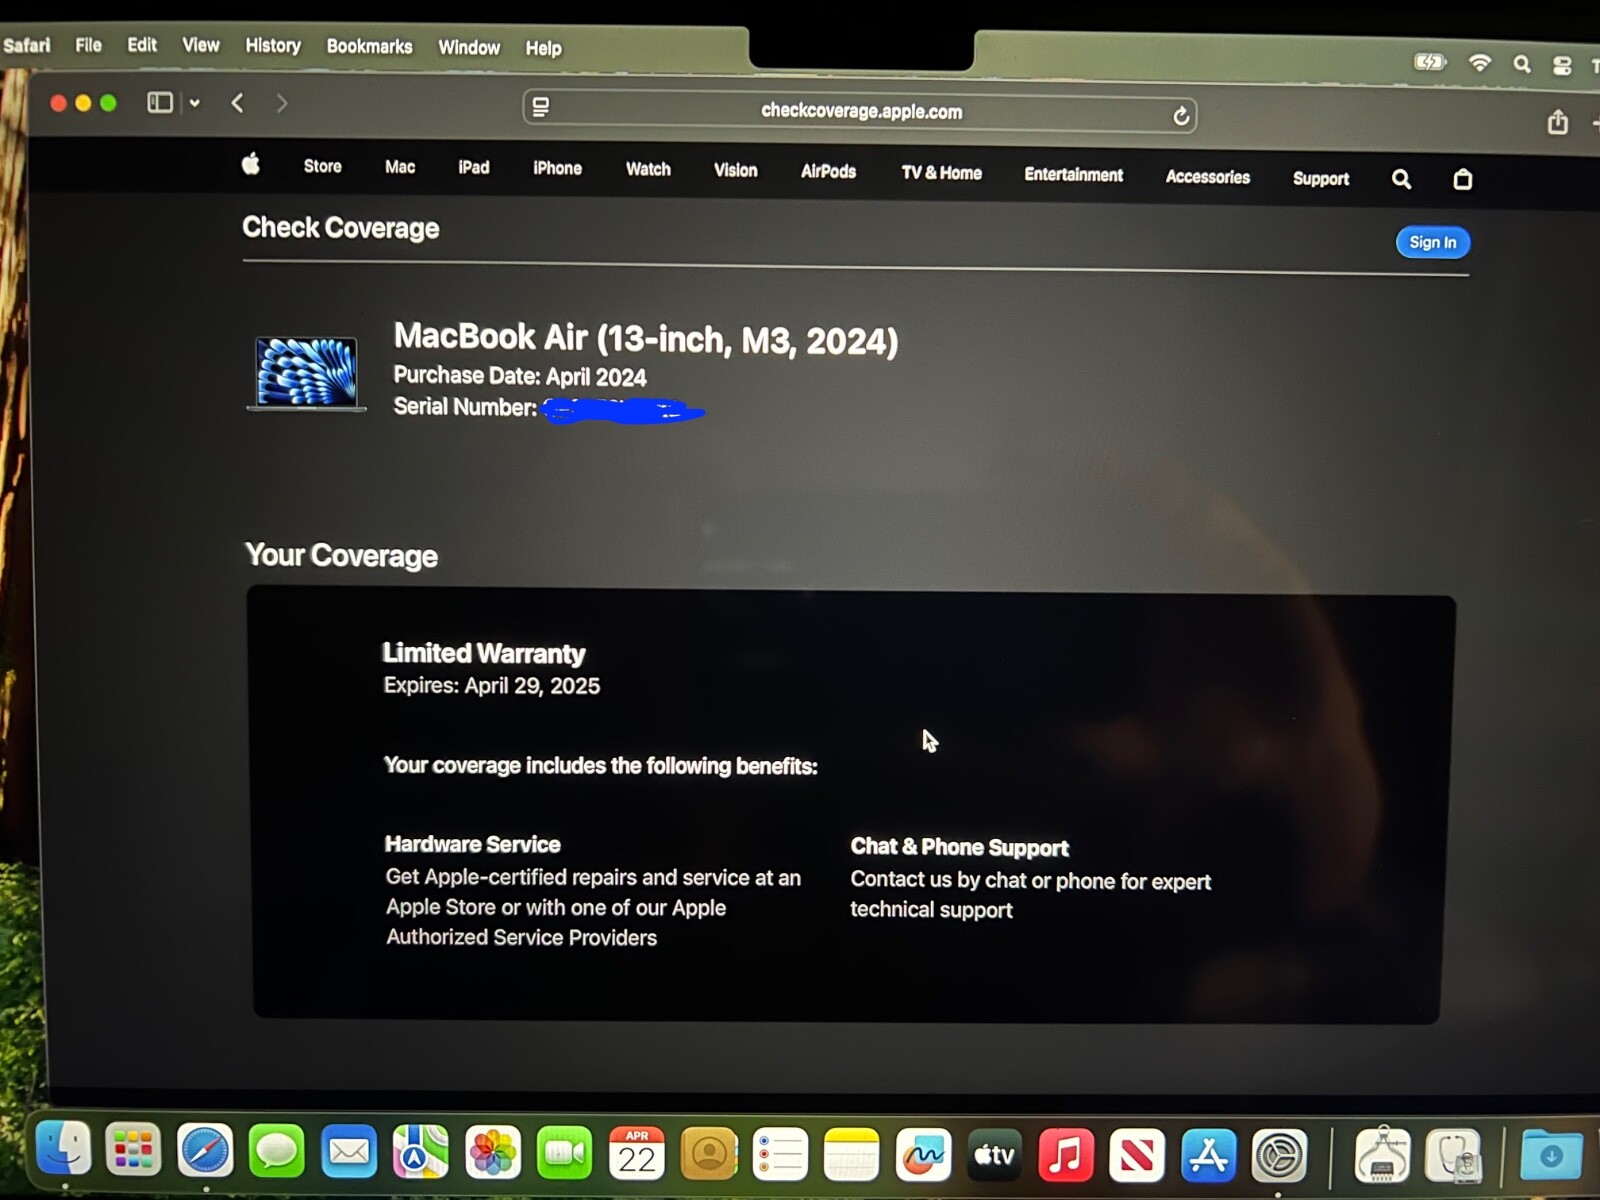The height and width of the screenshot is (1200, 1600).
Task: Click the 'Hardware Service' heading
Action: [x=472, y=844]
